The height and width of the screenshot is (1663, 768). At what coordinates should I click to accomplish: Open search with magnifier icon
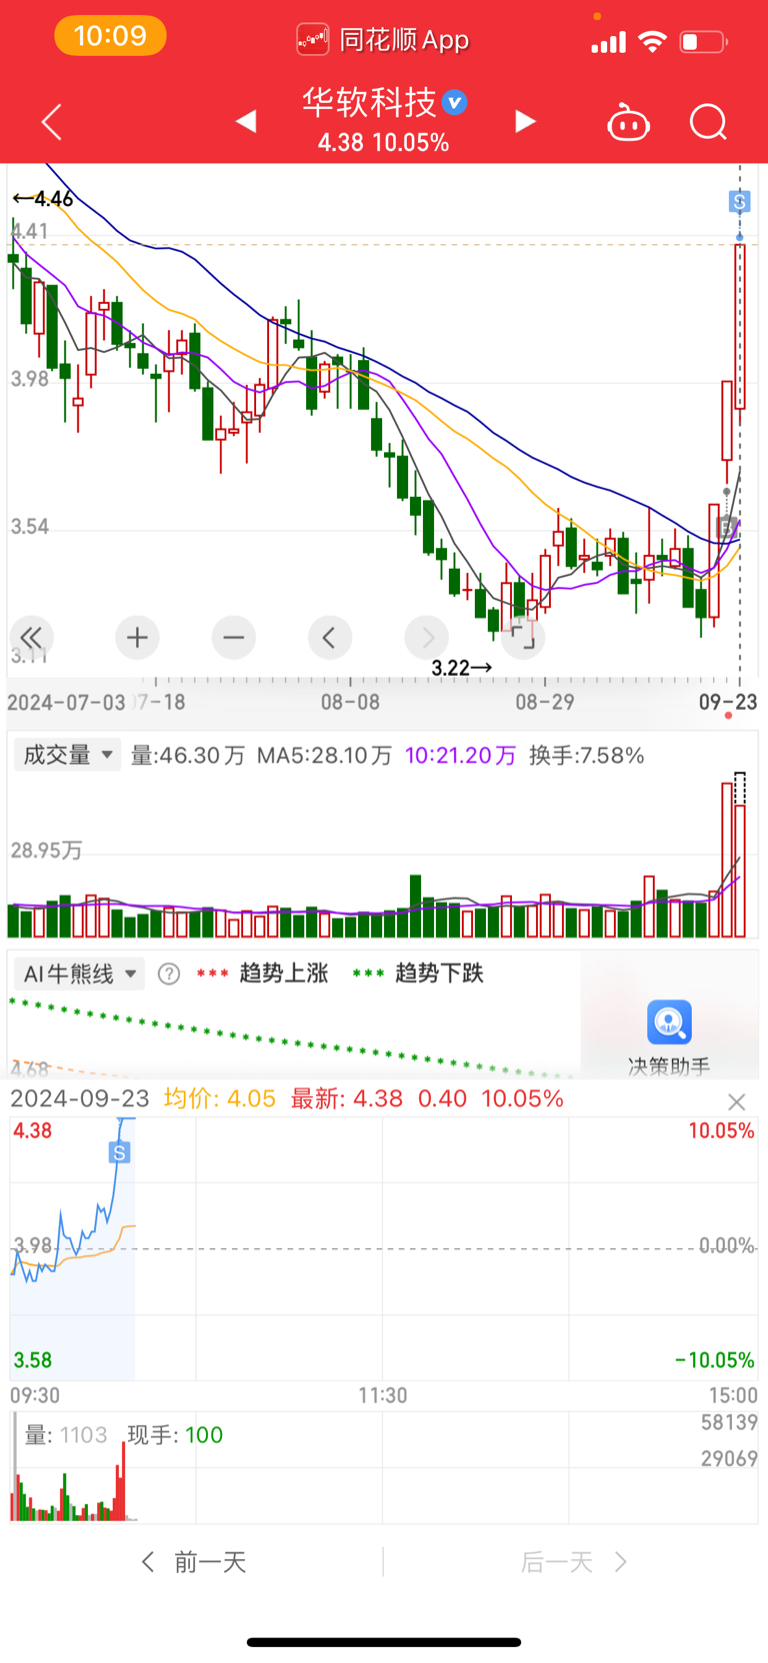tap(708, 123)
